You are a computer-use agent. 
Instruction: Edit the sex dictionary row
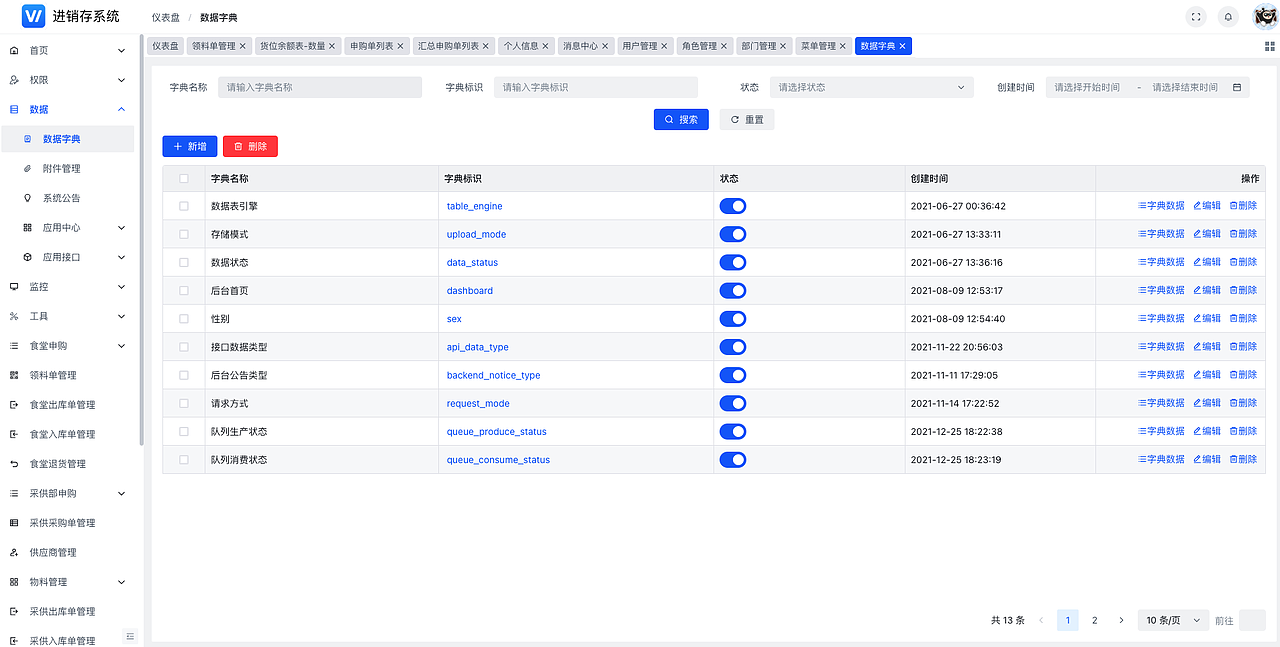coord(1207,318)
